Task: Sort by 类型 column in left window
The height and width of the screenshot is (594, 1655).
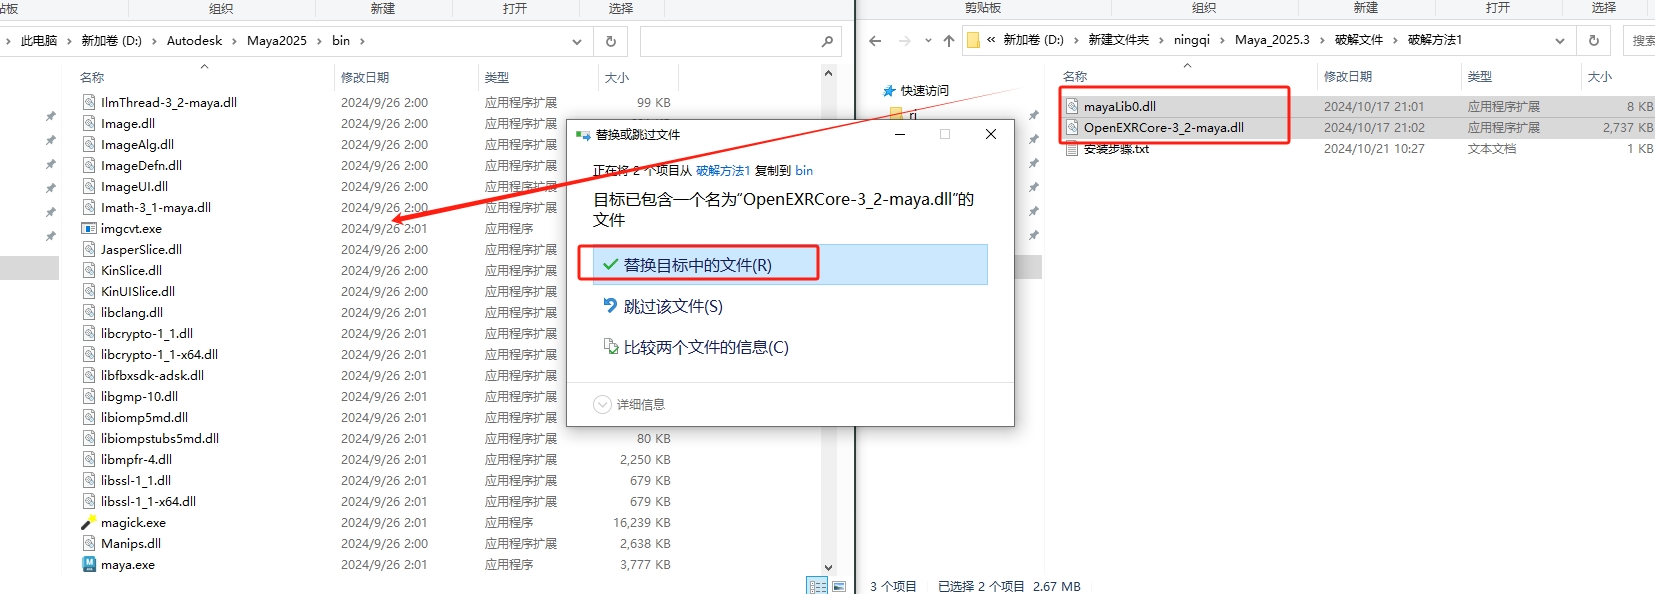Action: tap(497, 77)
